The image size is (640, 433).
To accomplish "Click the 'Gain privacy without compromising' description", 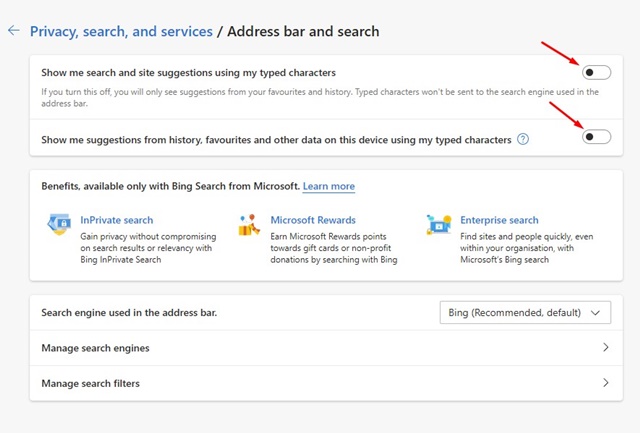I will (148, 248).
